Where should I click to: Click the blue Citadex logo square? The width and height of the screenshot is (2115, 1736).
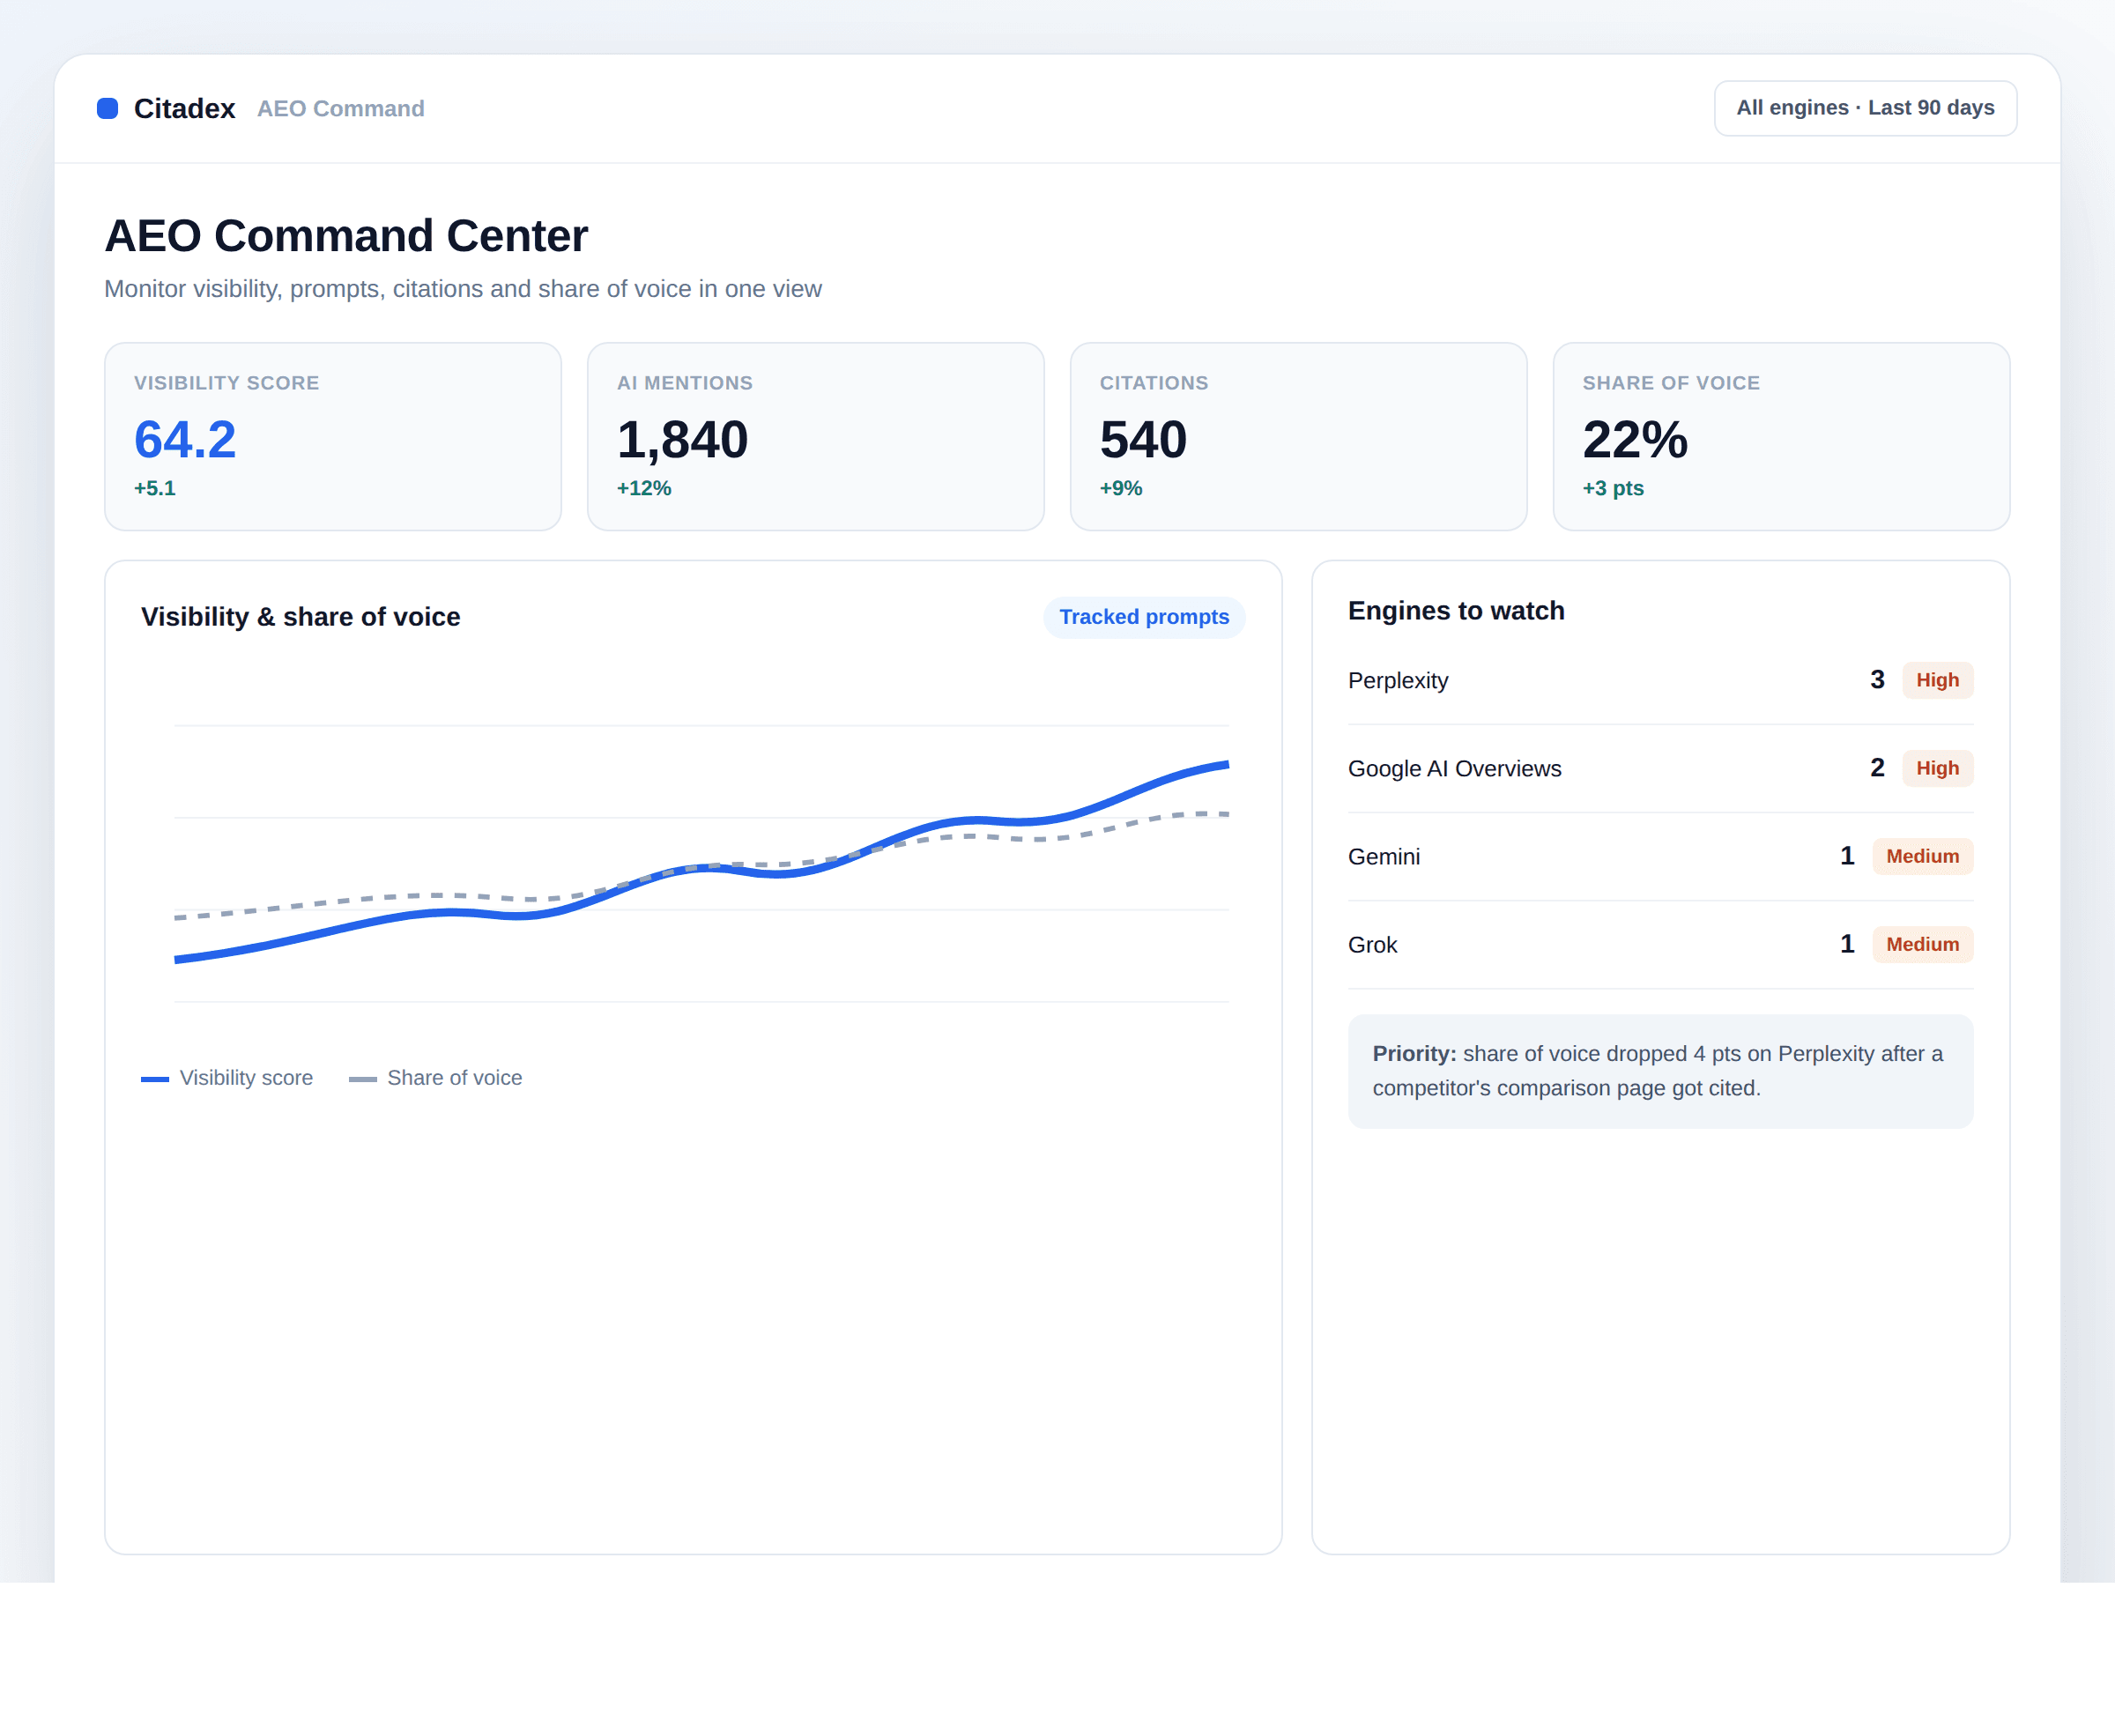click(107, 108)
